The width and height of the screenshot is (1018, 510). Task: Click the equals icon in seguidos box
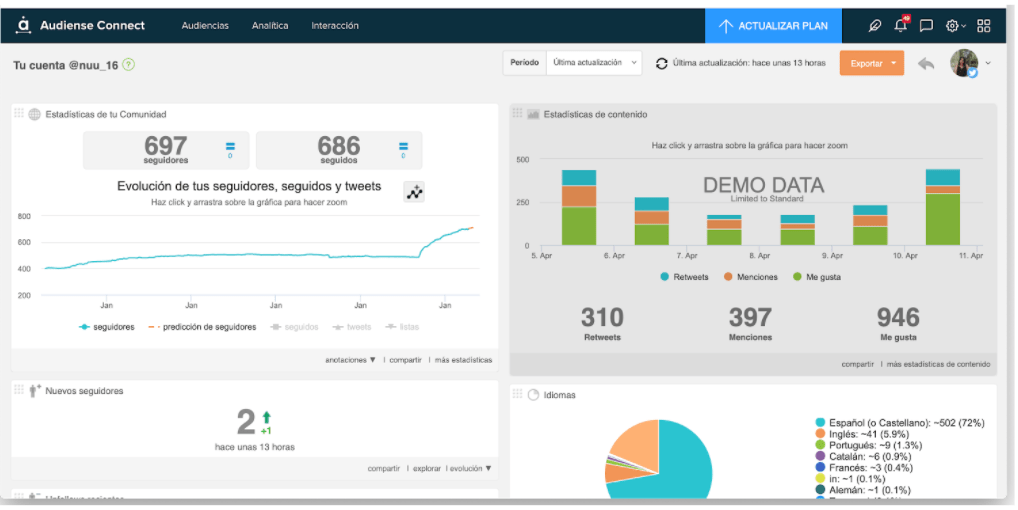tap(403, 149)
